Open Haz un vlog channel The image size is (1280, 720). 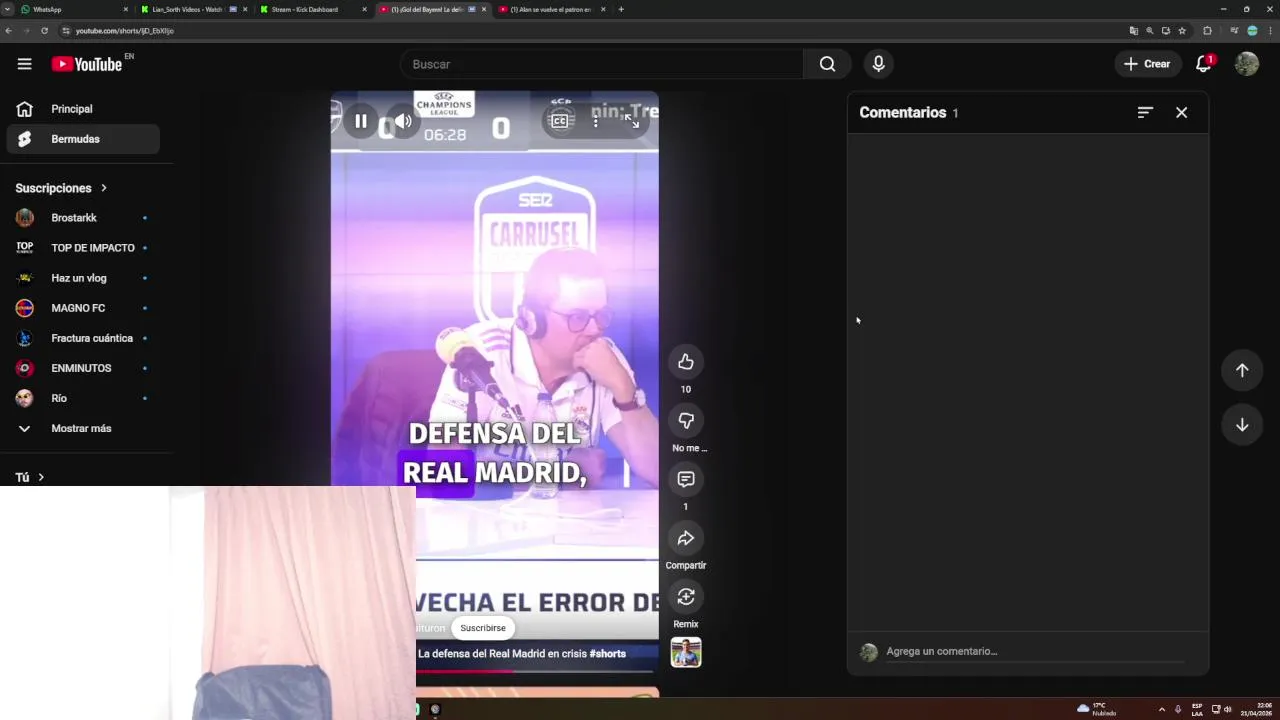click(x=83, y=278)
